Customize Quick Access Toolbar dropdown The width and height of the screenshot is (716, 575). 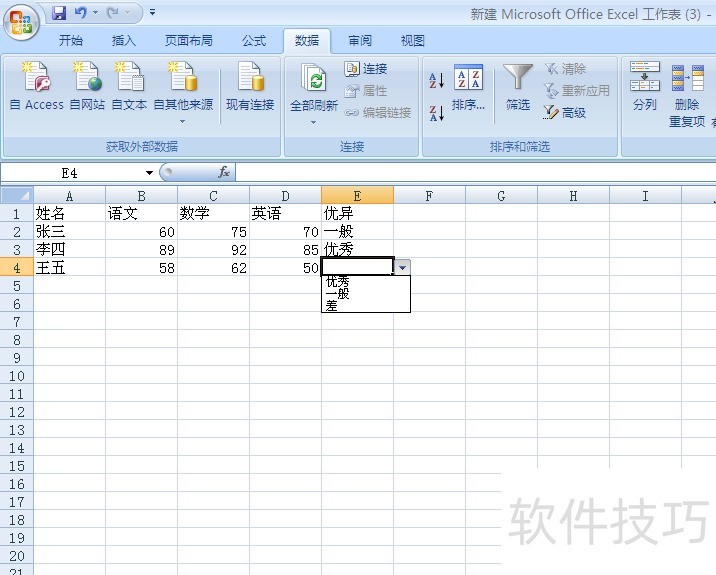153,13
